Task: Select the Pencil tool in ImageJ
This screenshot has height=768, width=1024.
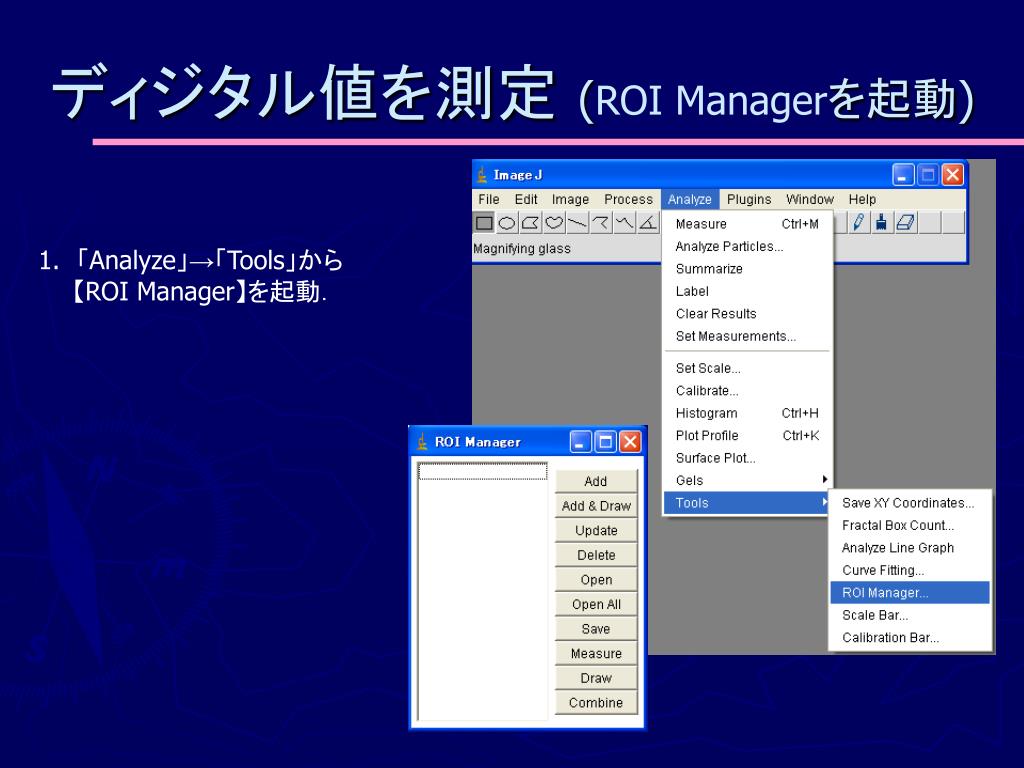Action: click(x=859, y=223)
